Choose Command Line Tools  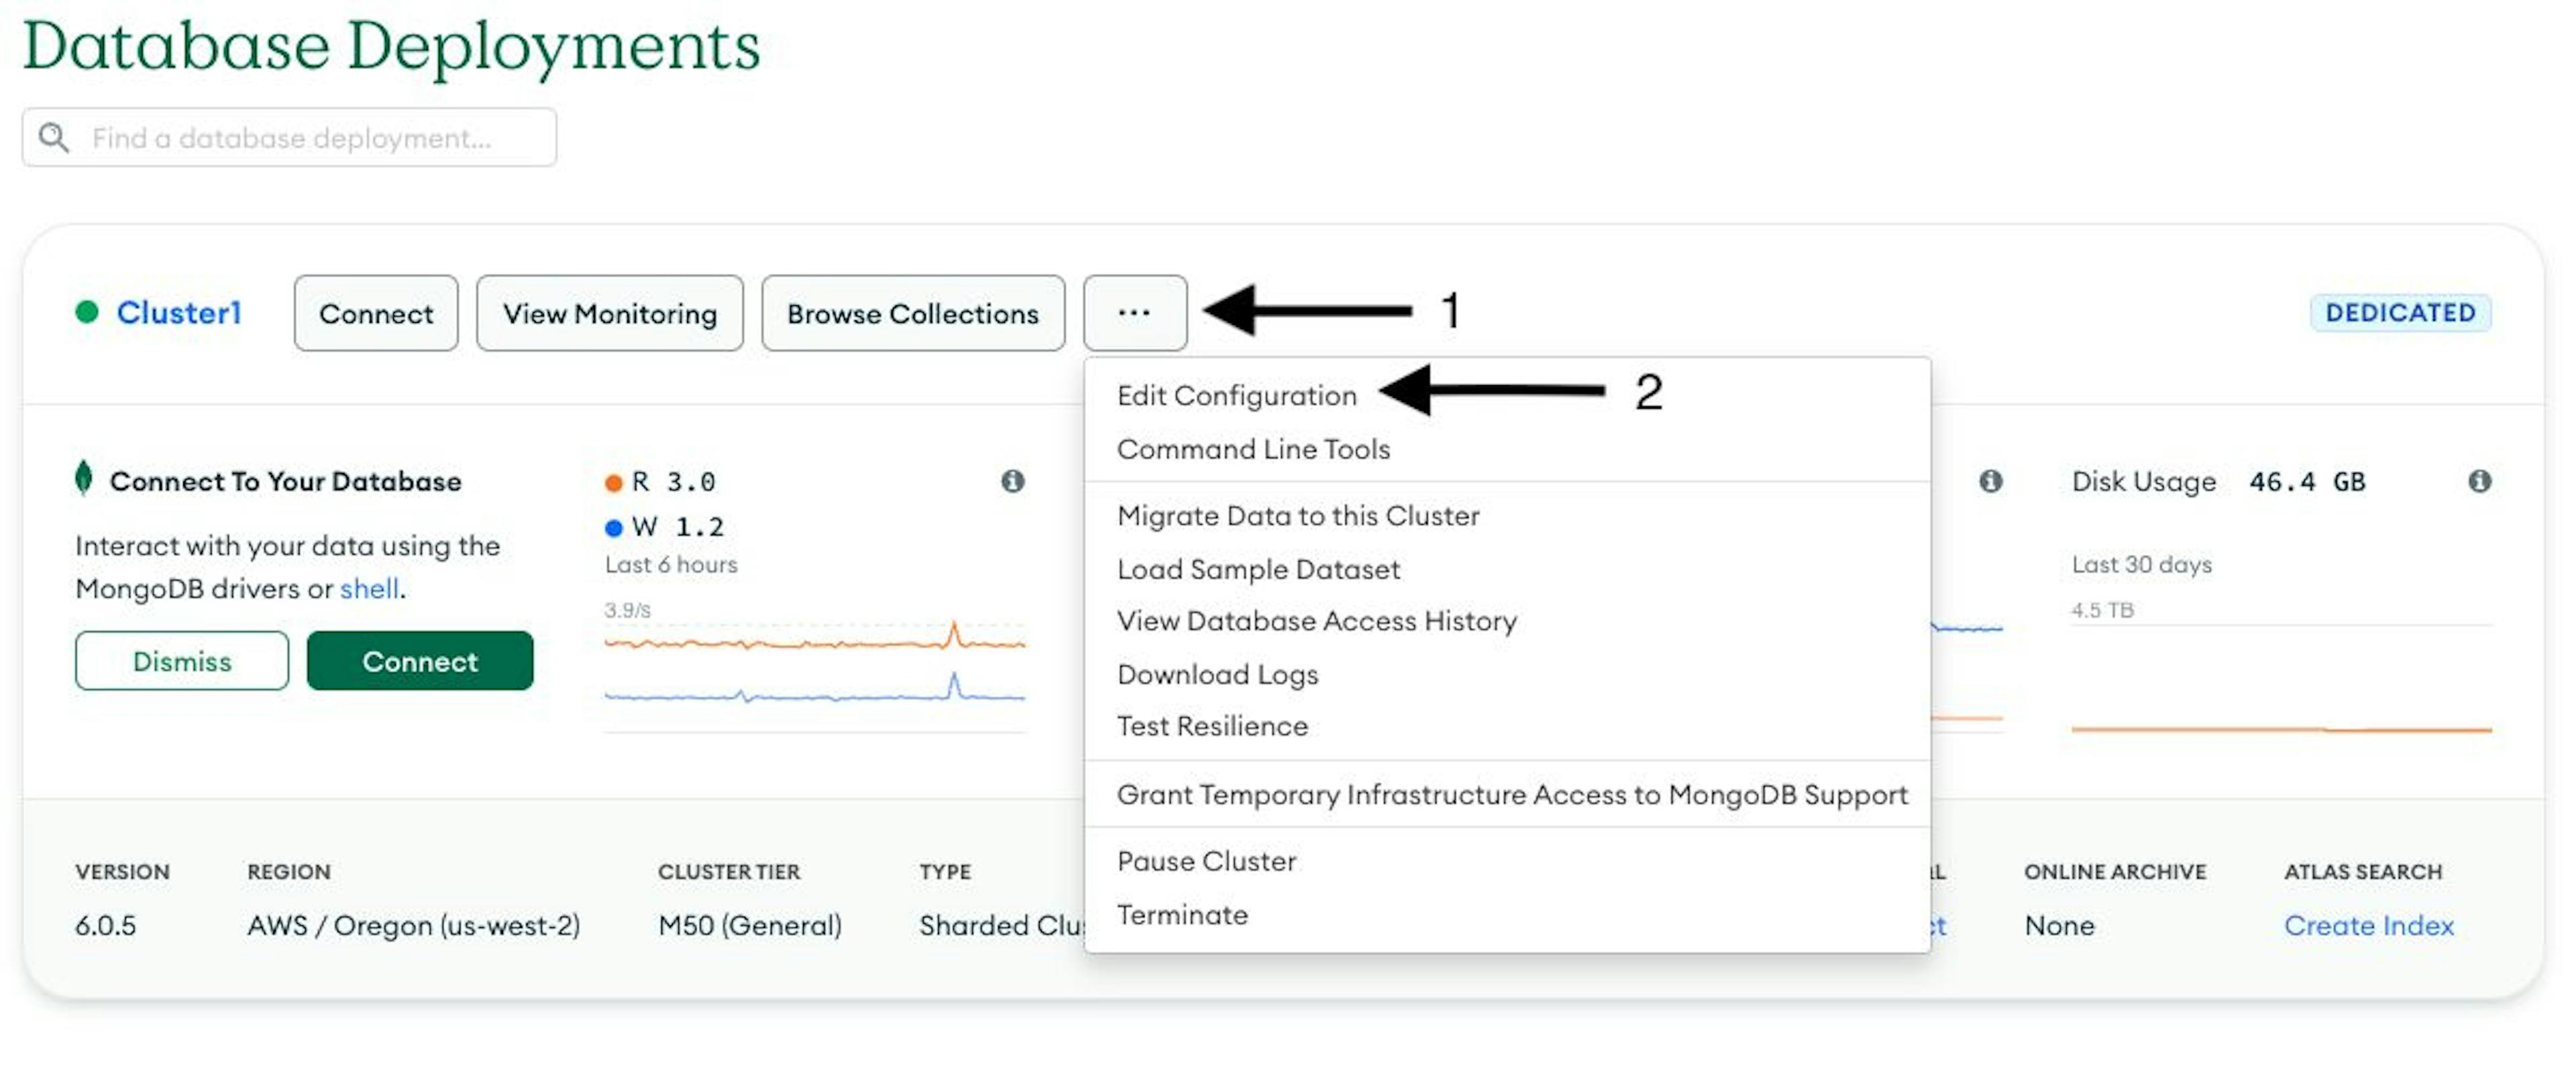tap(1253, 449)
